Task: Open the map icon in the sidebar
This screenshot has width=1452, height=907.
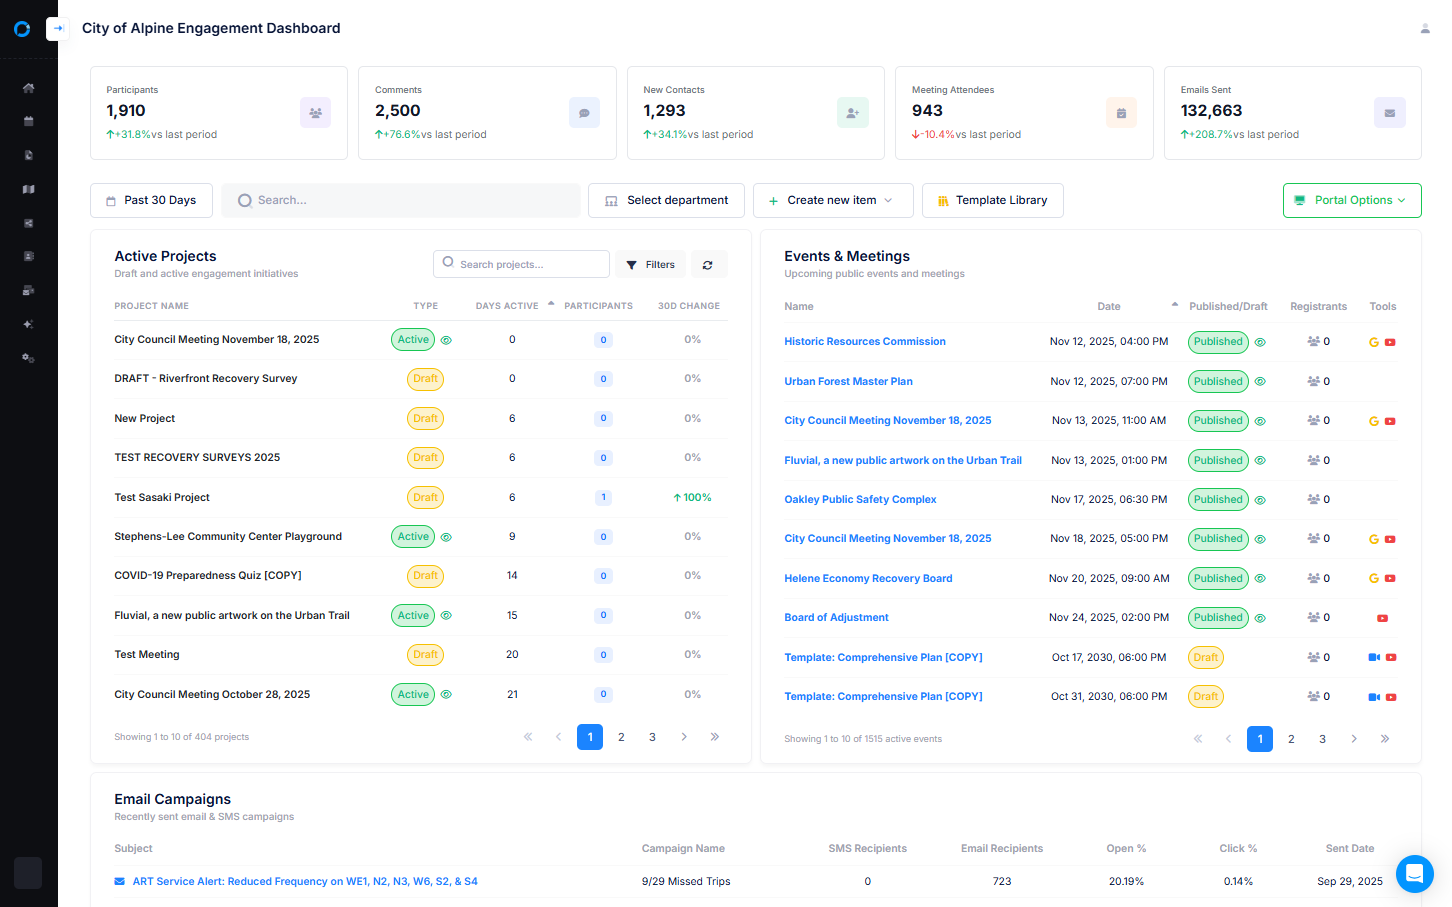Action: pyautogui.click(x=28, y=188)
